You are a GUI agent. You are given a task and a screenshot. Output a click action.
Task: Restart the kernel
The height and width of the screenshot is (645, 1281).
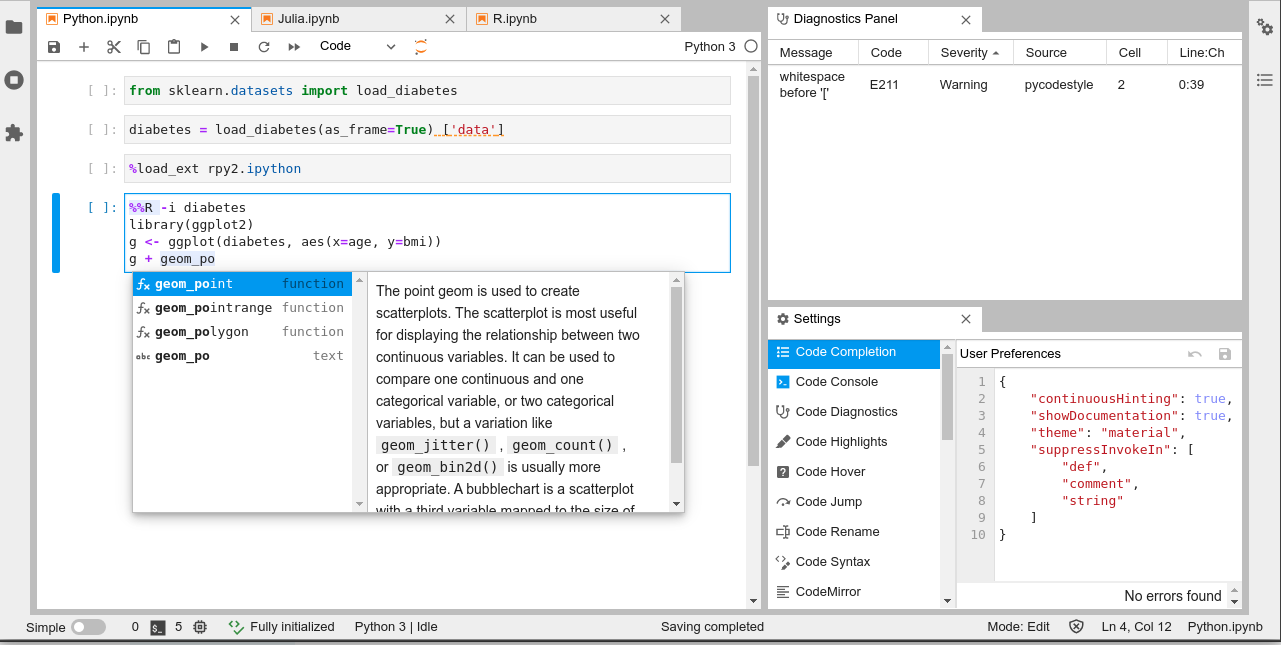(x=264, y=47)
